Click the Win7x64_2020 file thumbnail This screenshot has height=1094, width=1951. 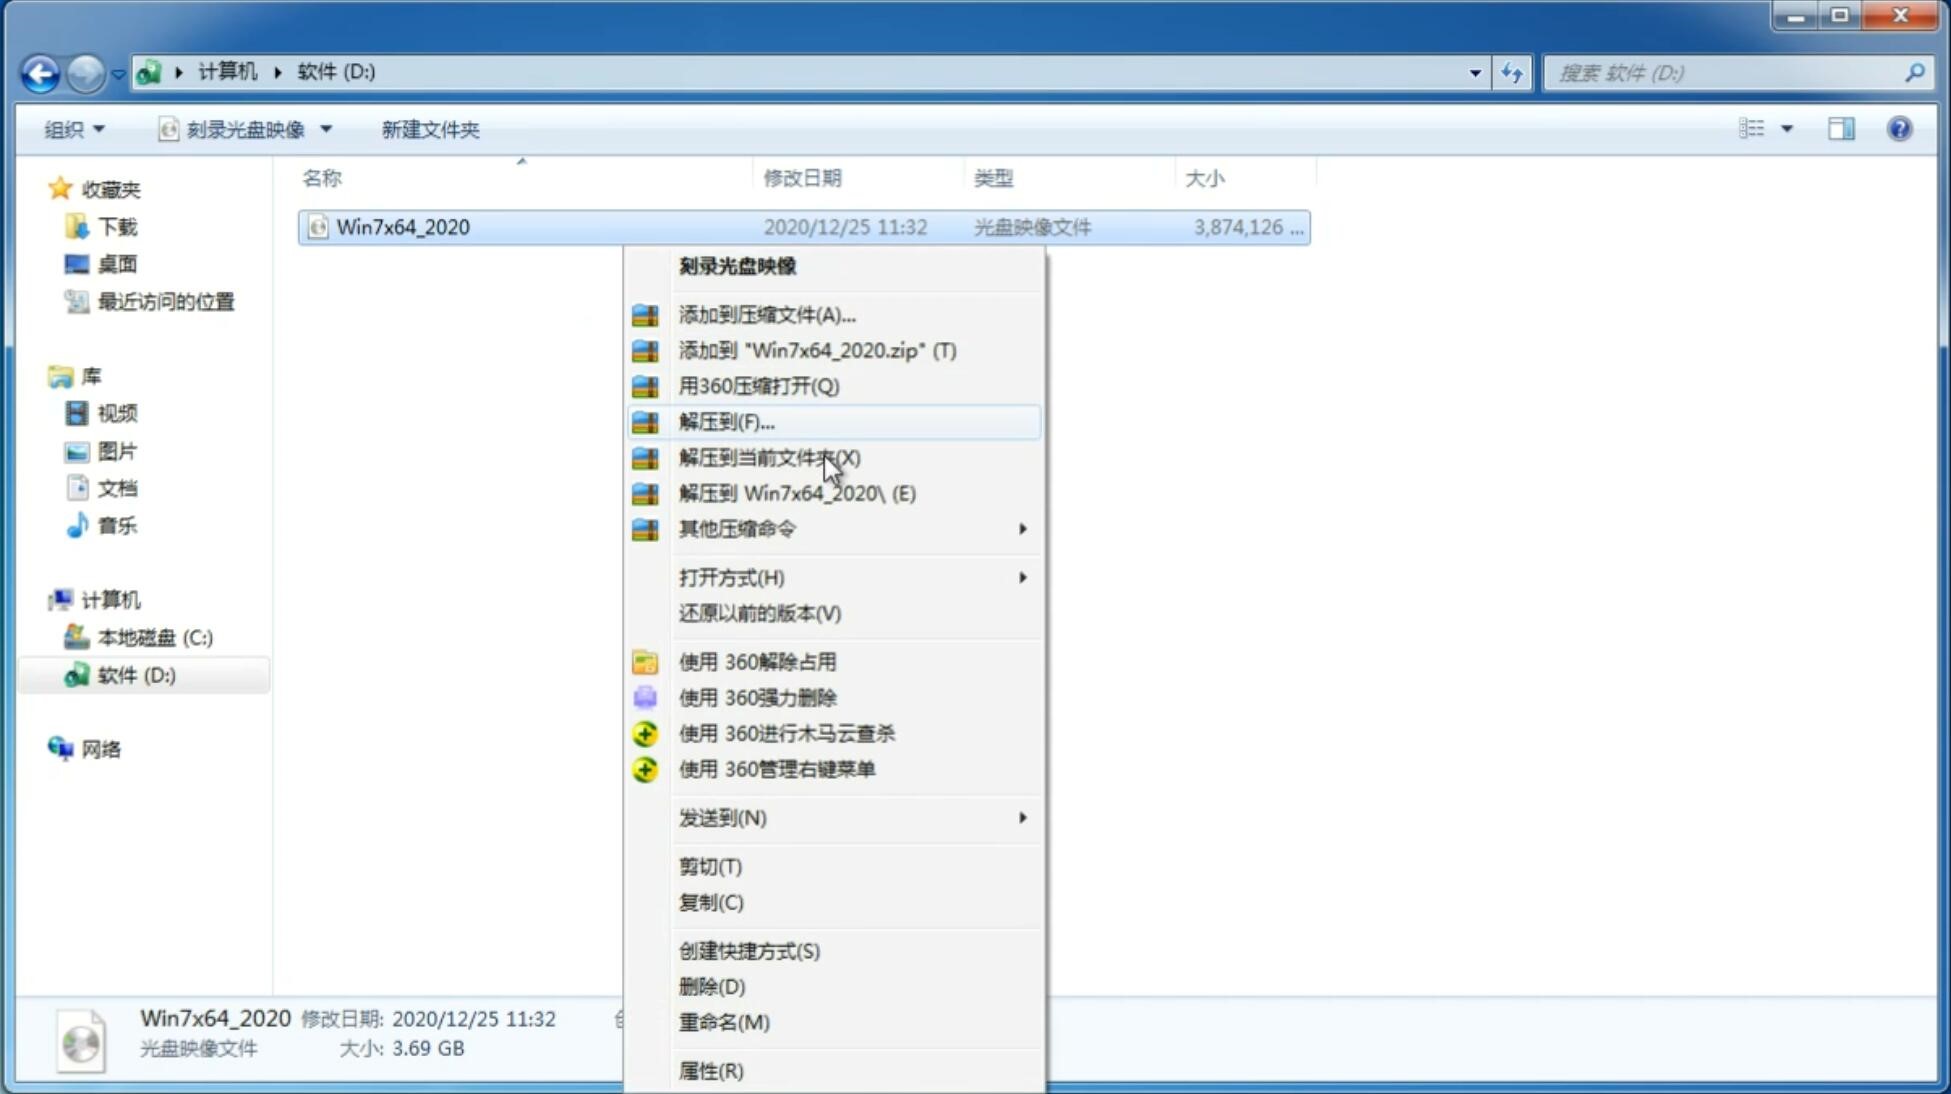83,1039
